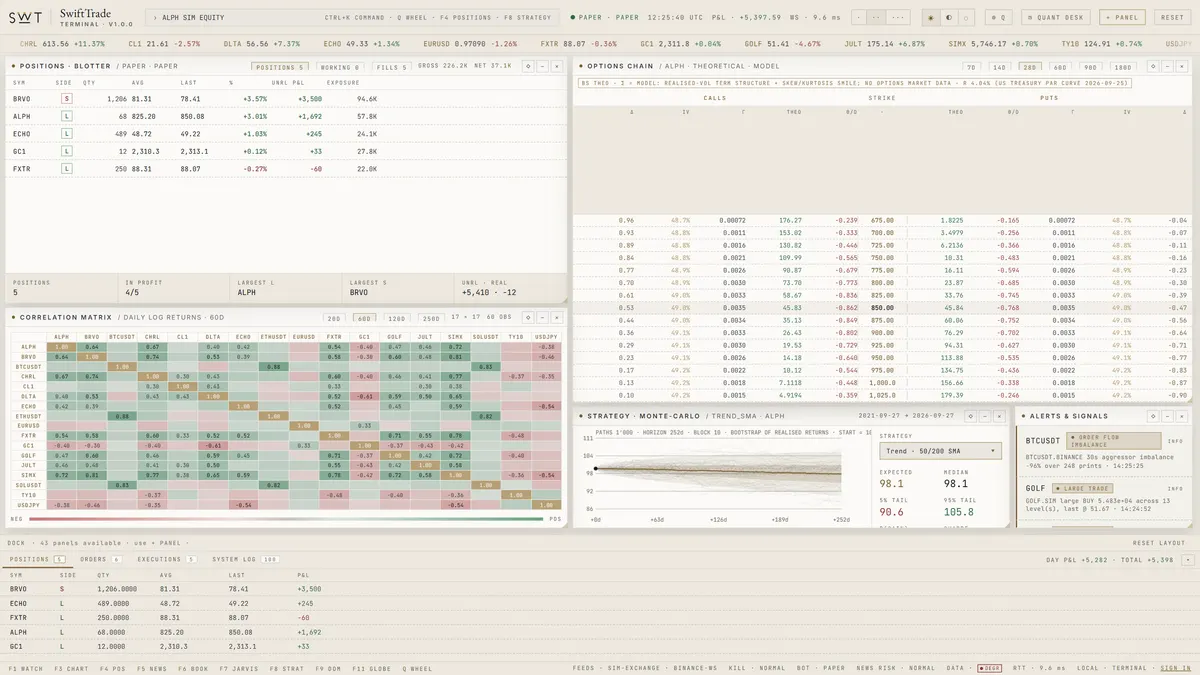This screenshot has height=675, width=1200.
Task: Close the Alerts & Signals panel
Action: [1184, 415]
